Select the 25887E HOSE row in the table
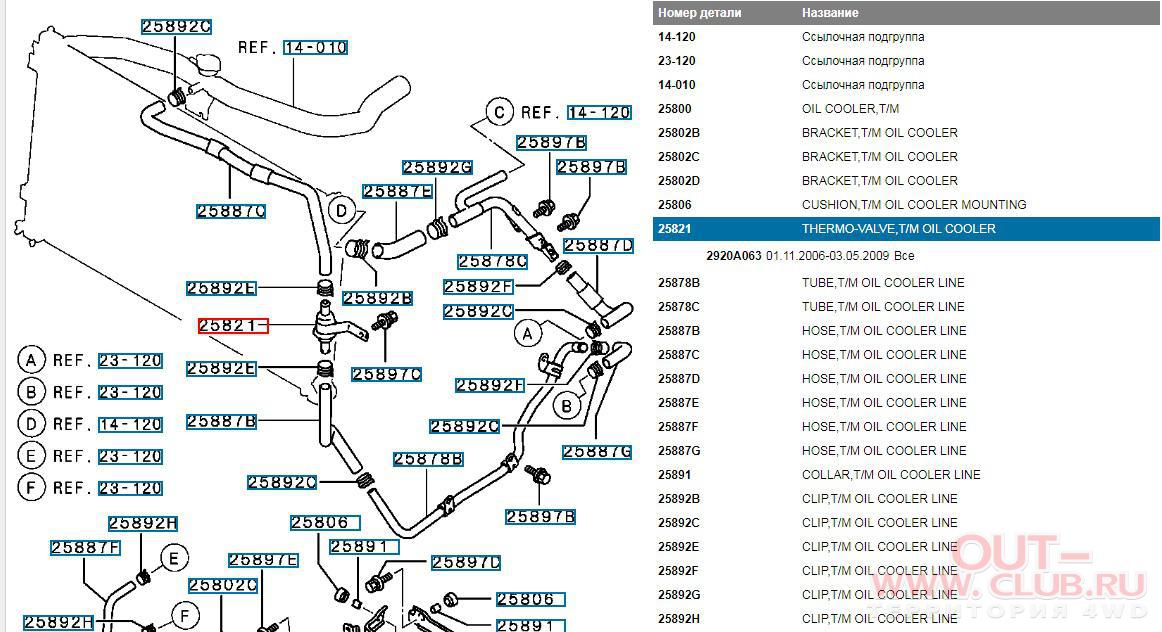 [x=906, y=402]
